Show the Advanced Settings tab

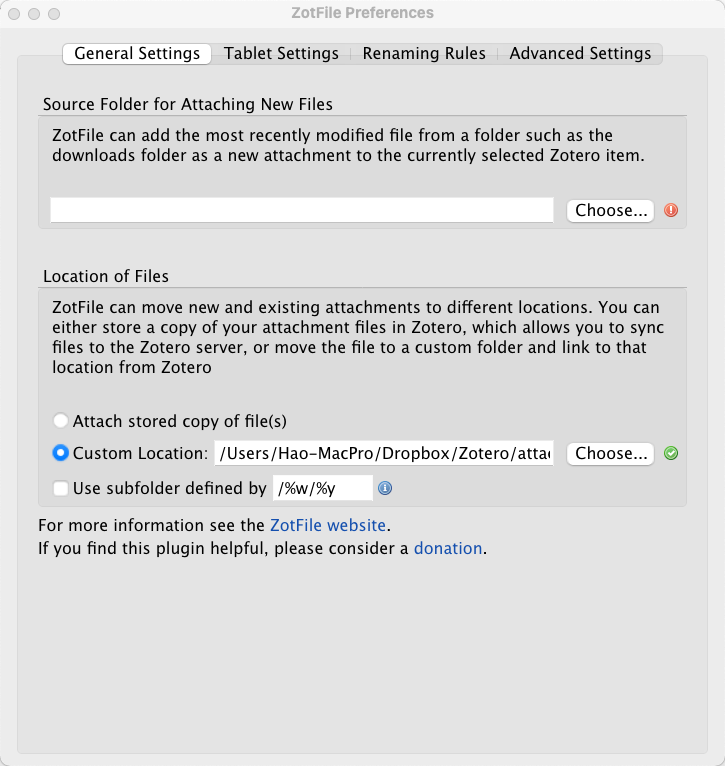pyautogui.click(x=580, y=54)
